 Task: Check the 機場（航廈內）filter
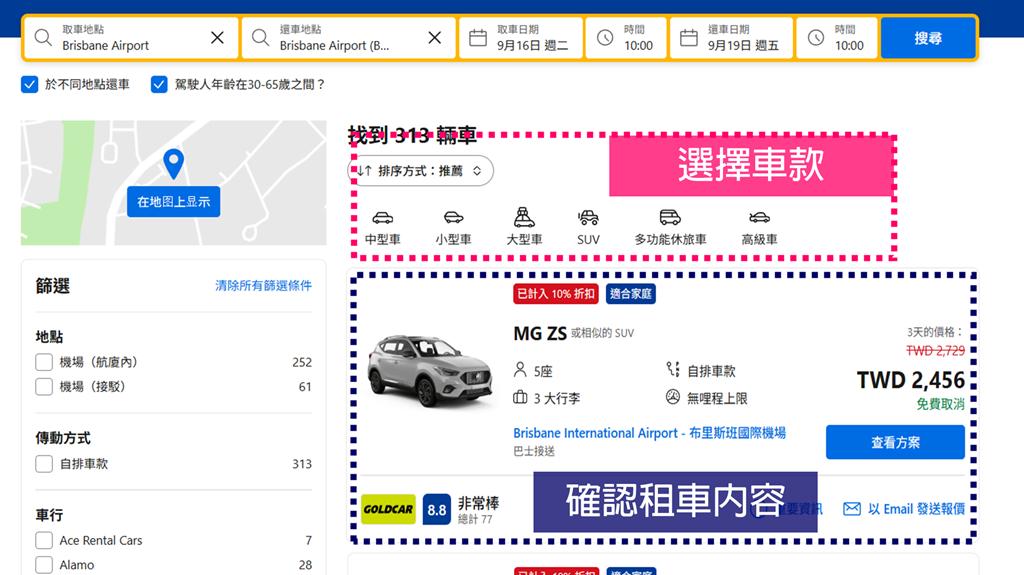click(44, 362)
